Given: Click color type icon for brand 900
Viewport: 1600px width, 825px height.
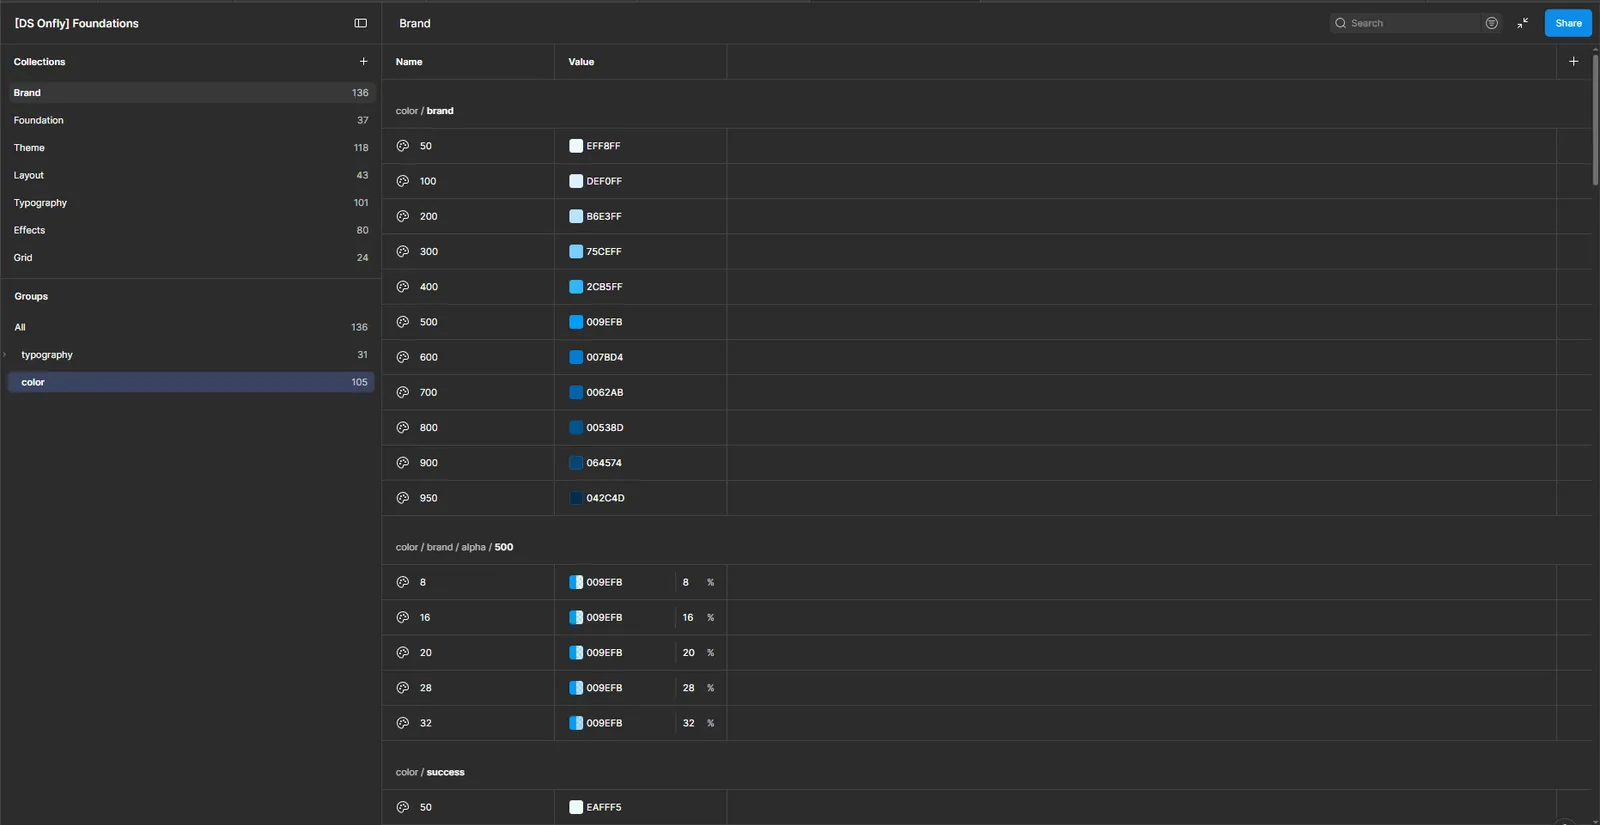Looking at the screenshot, I should (x=403, y=463).
